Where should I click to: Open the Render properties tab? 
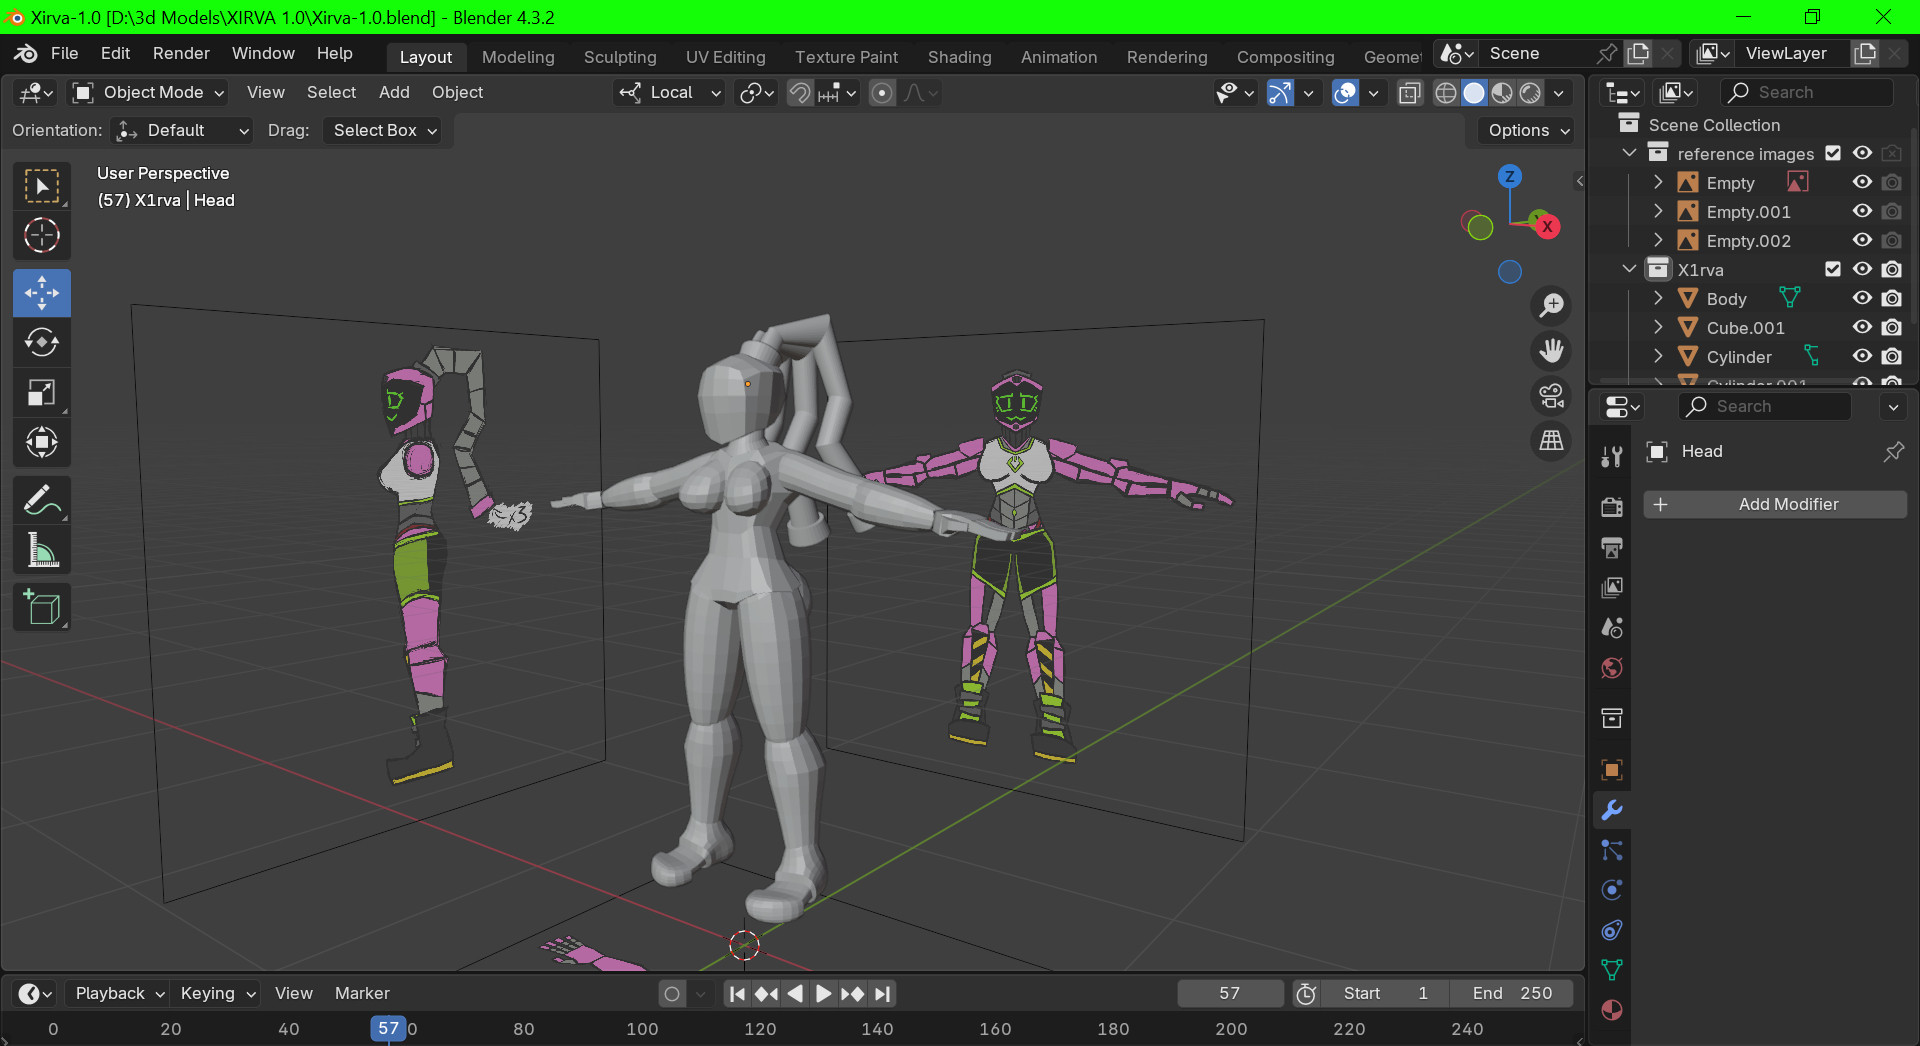pos(1611,507)
